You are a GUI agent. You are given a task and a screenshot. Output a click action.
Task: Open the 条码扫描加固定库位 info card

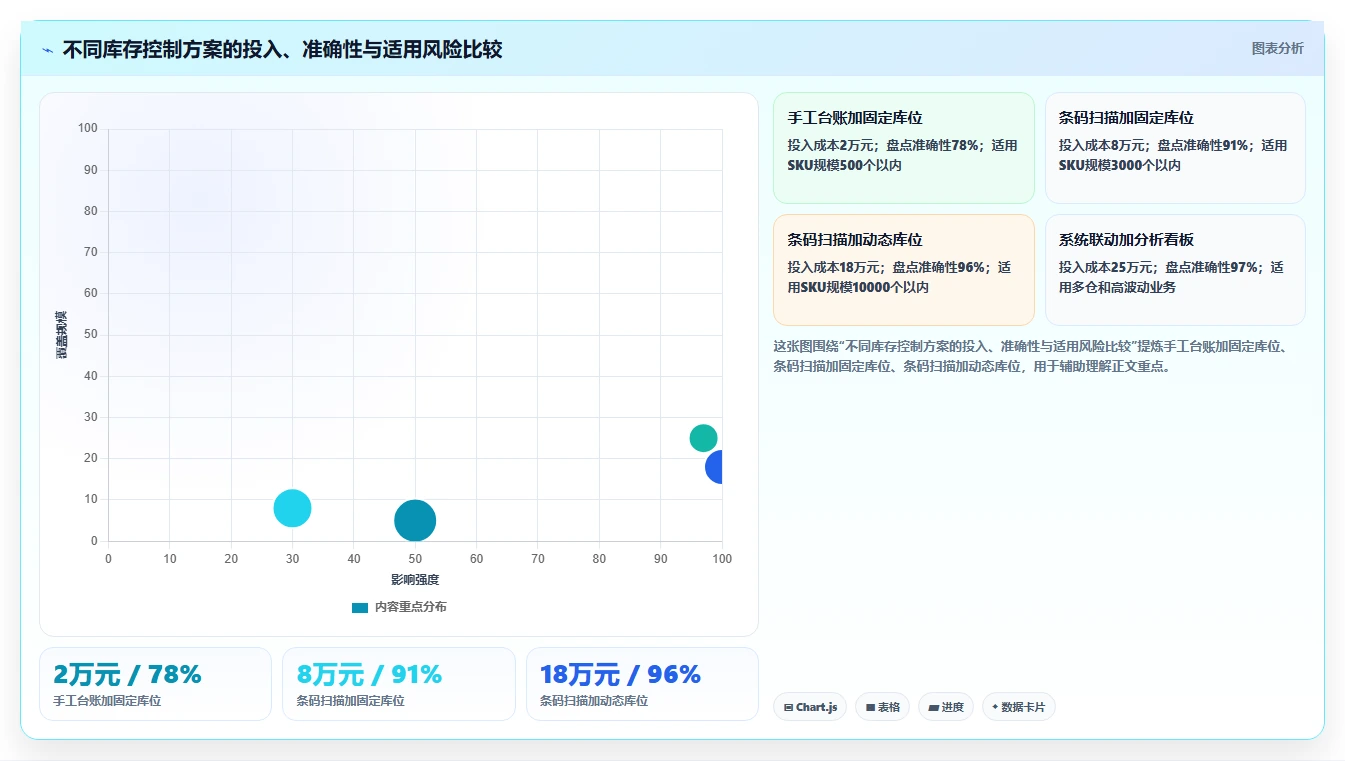pyautogui.click(x=1175, y=148)
